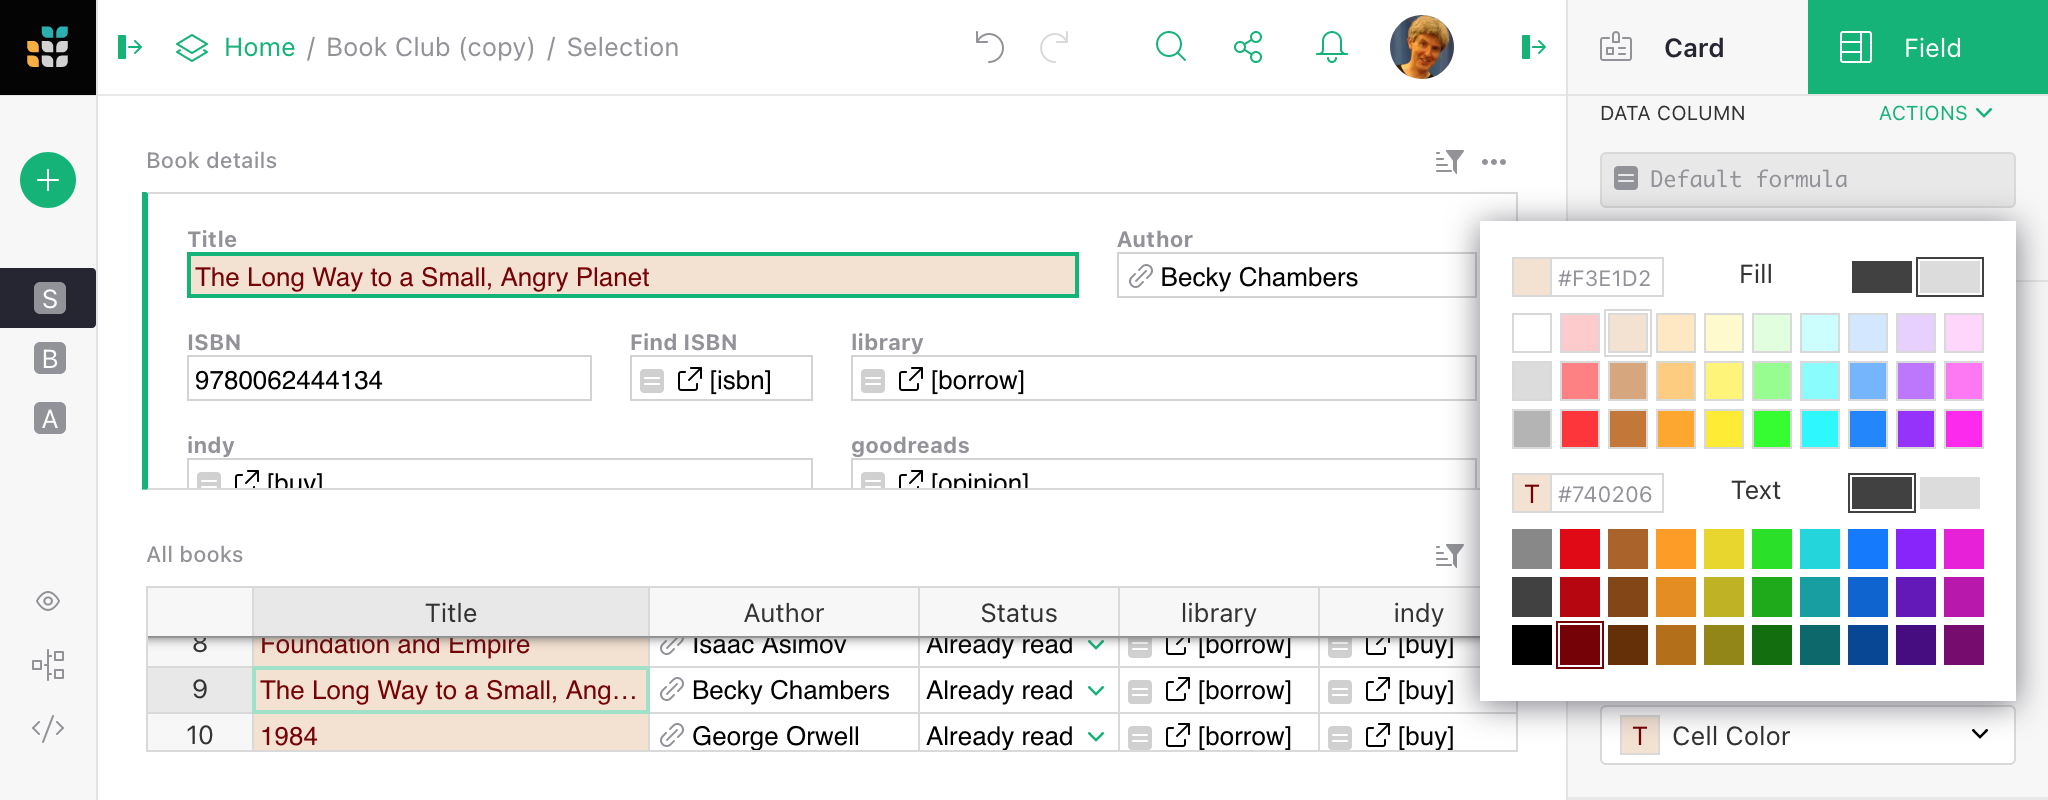Expand the ACTIONS dropdown

[1935, 113]
